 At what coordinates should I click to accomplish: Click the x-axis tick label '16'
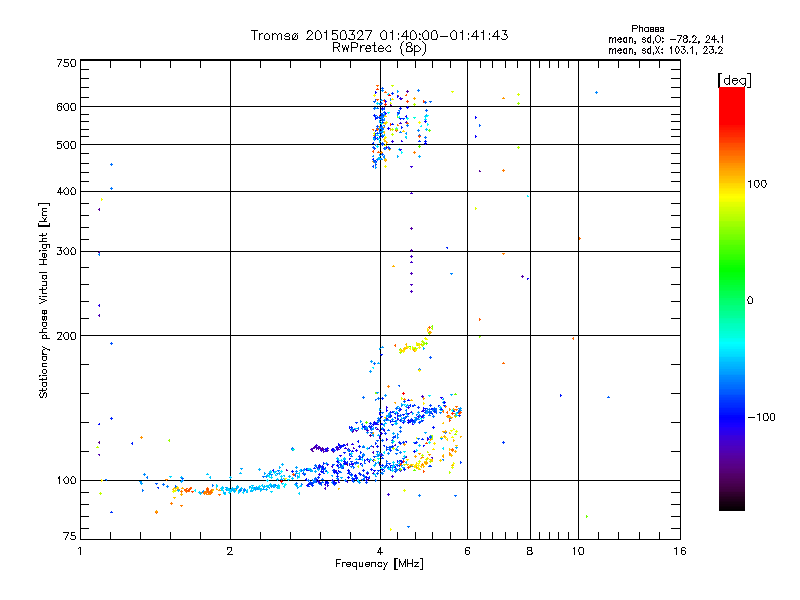point(680,551)
